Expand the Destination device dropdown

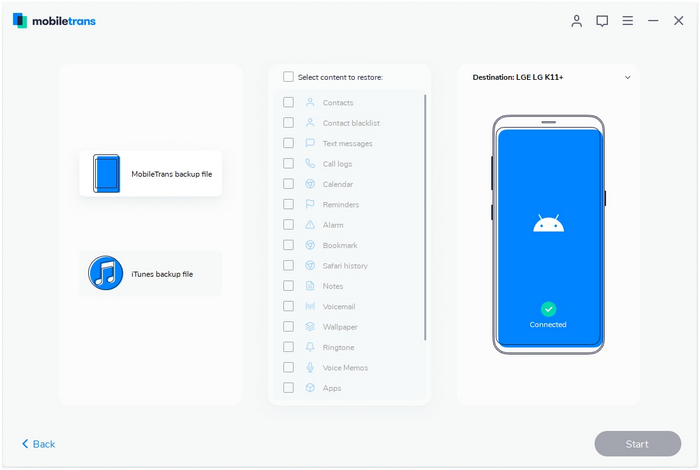pos(627,77)
